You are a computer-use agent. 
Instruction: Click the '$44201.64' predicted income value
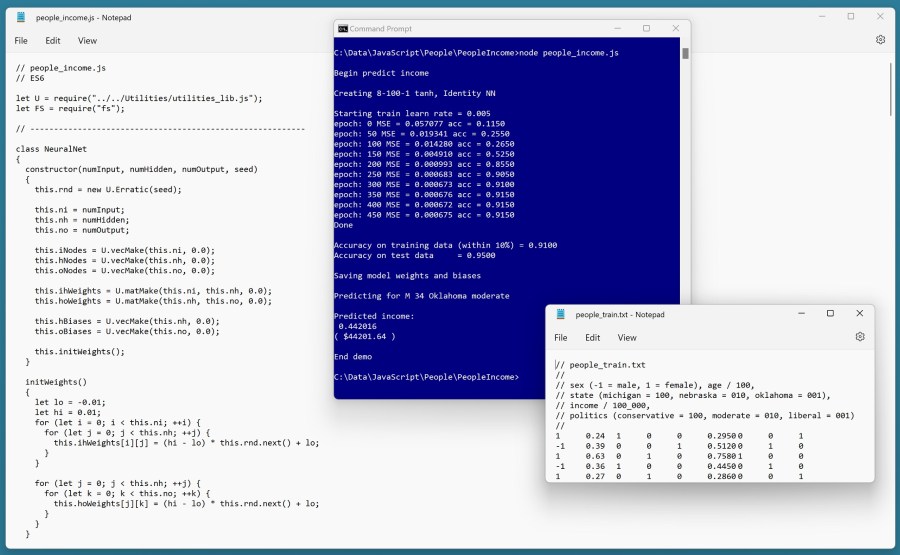point(364,337)
